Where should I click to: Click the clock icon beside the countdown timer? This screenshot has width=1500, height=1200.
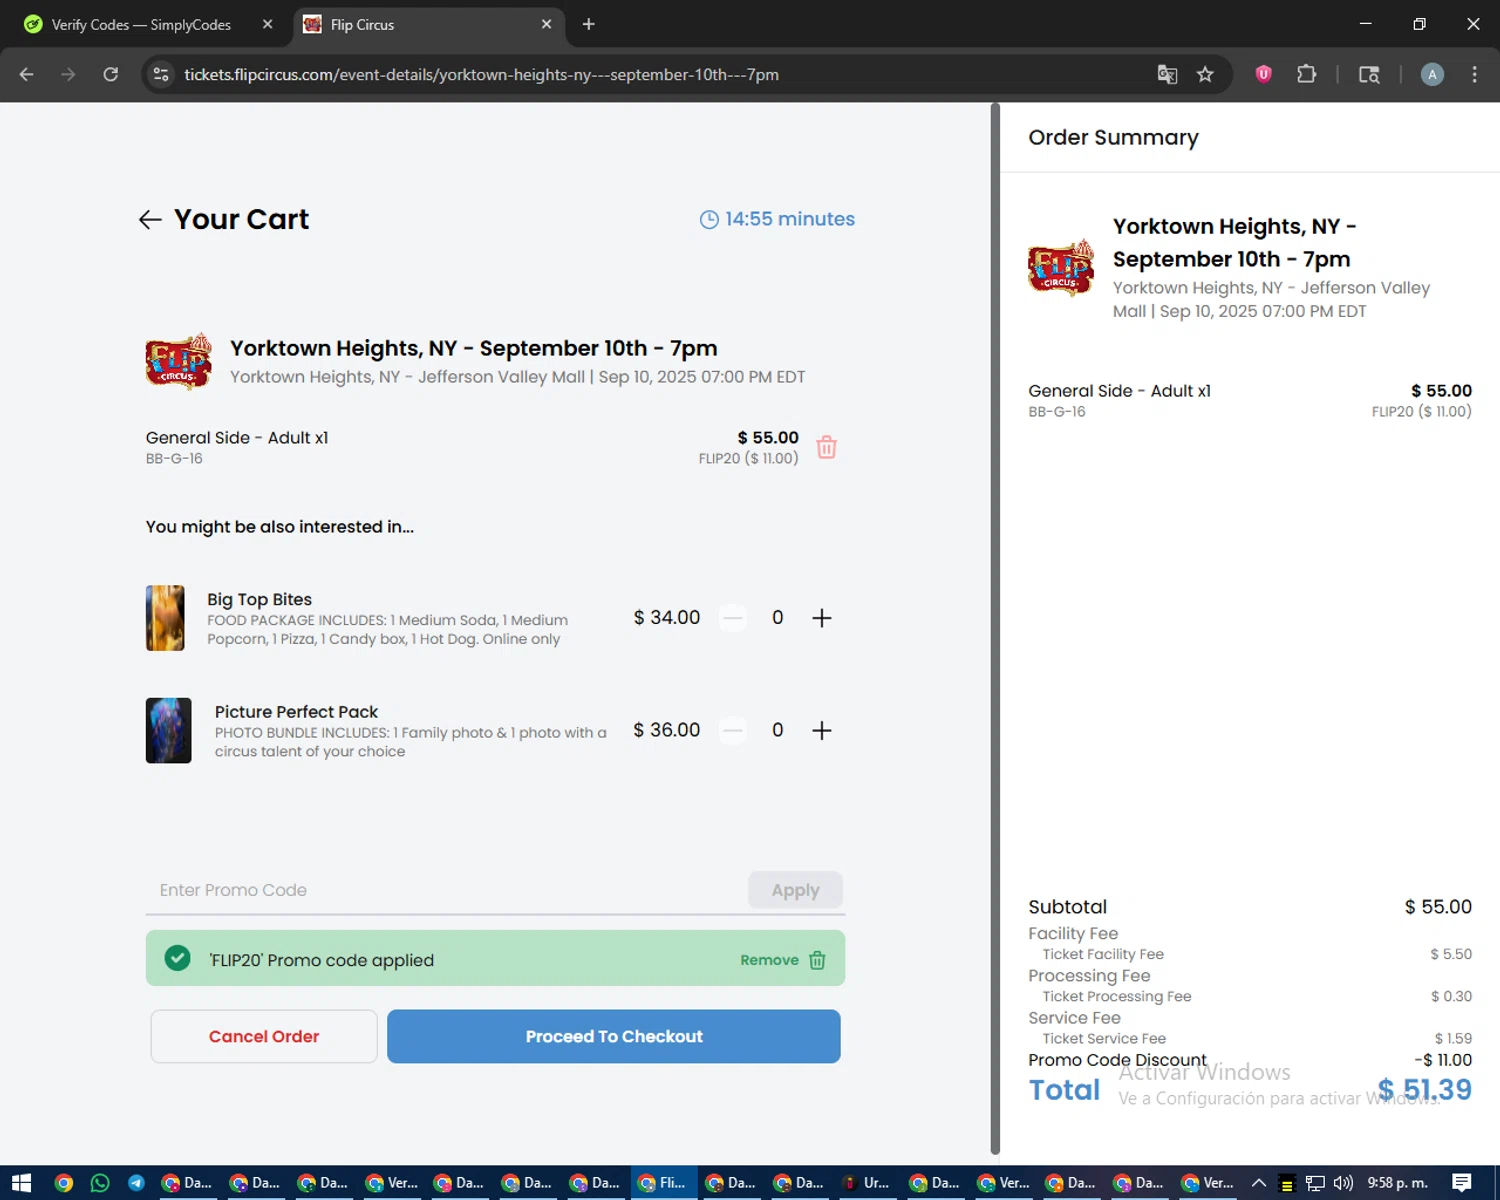(x=709, y=219)
